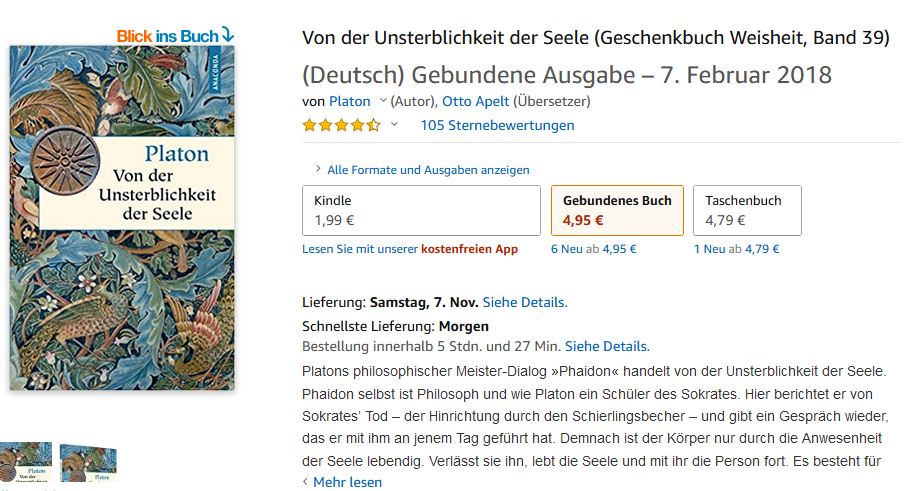Select the second small thumbnail image

(88, 462)
